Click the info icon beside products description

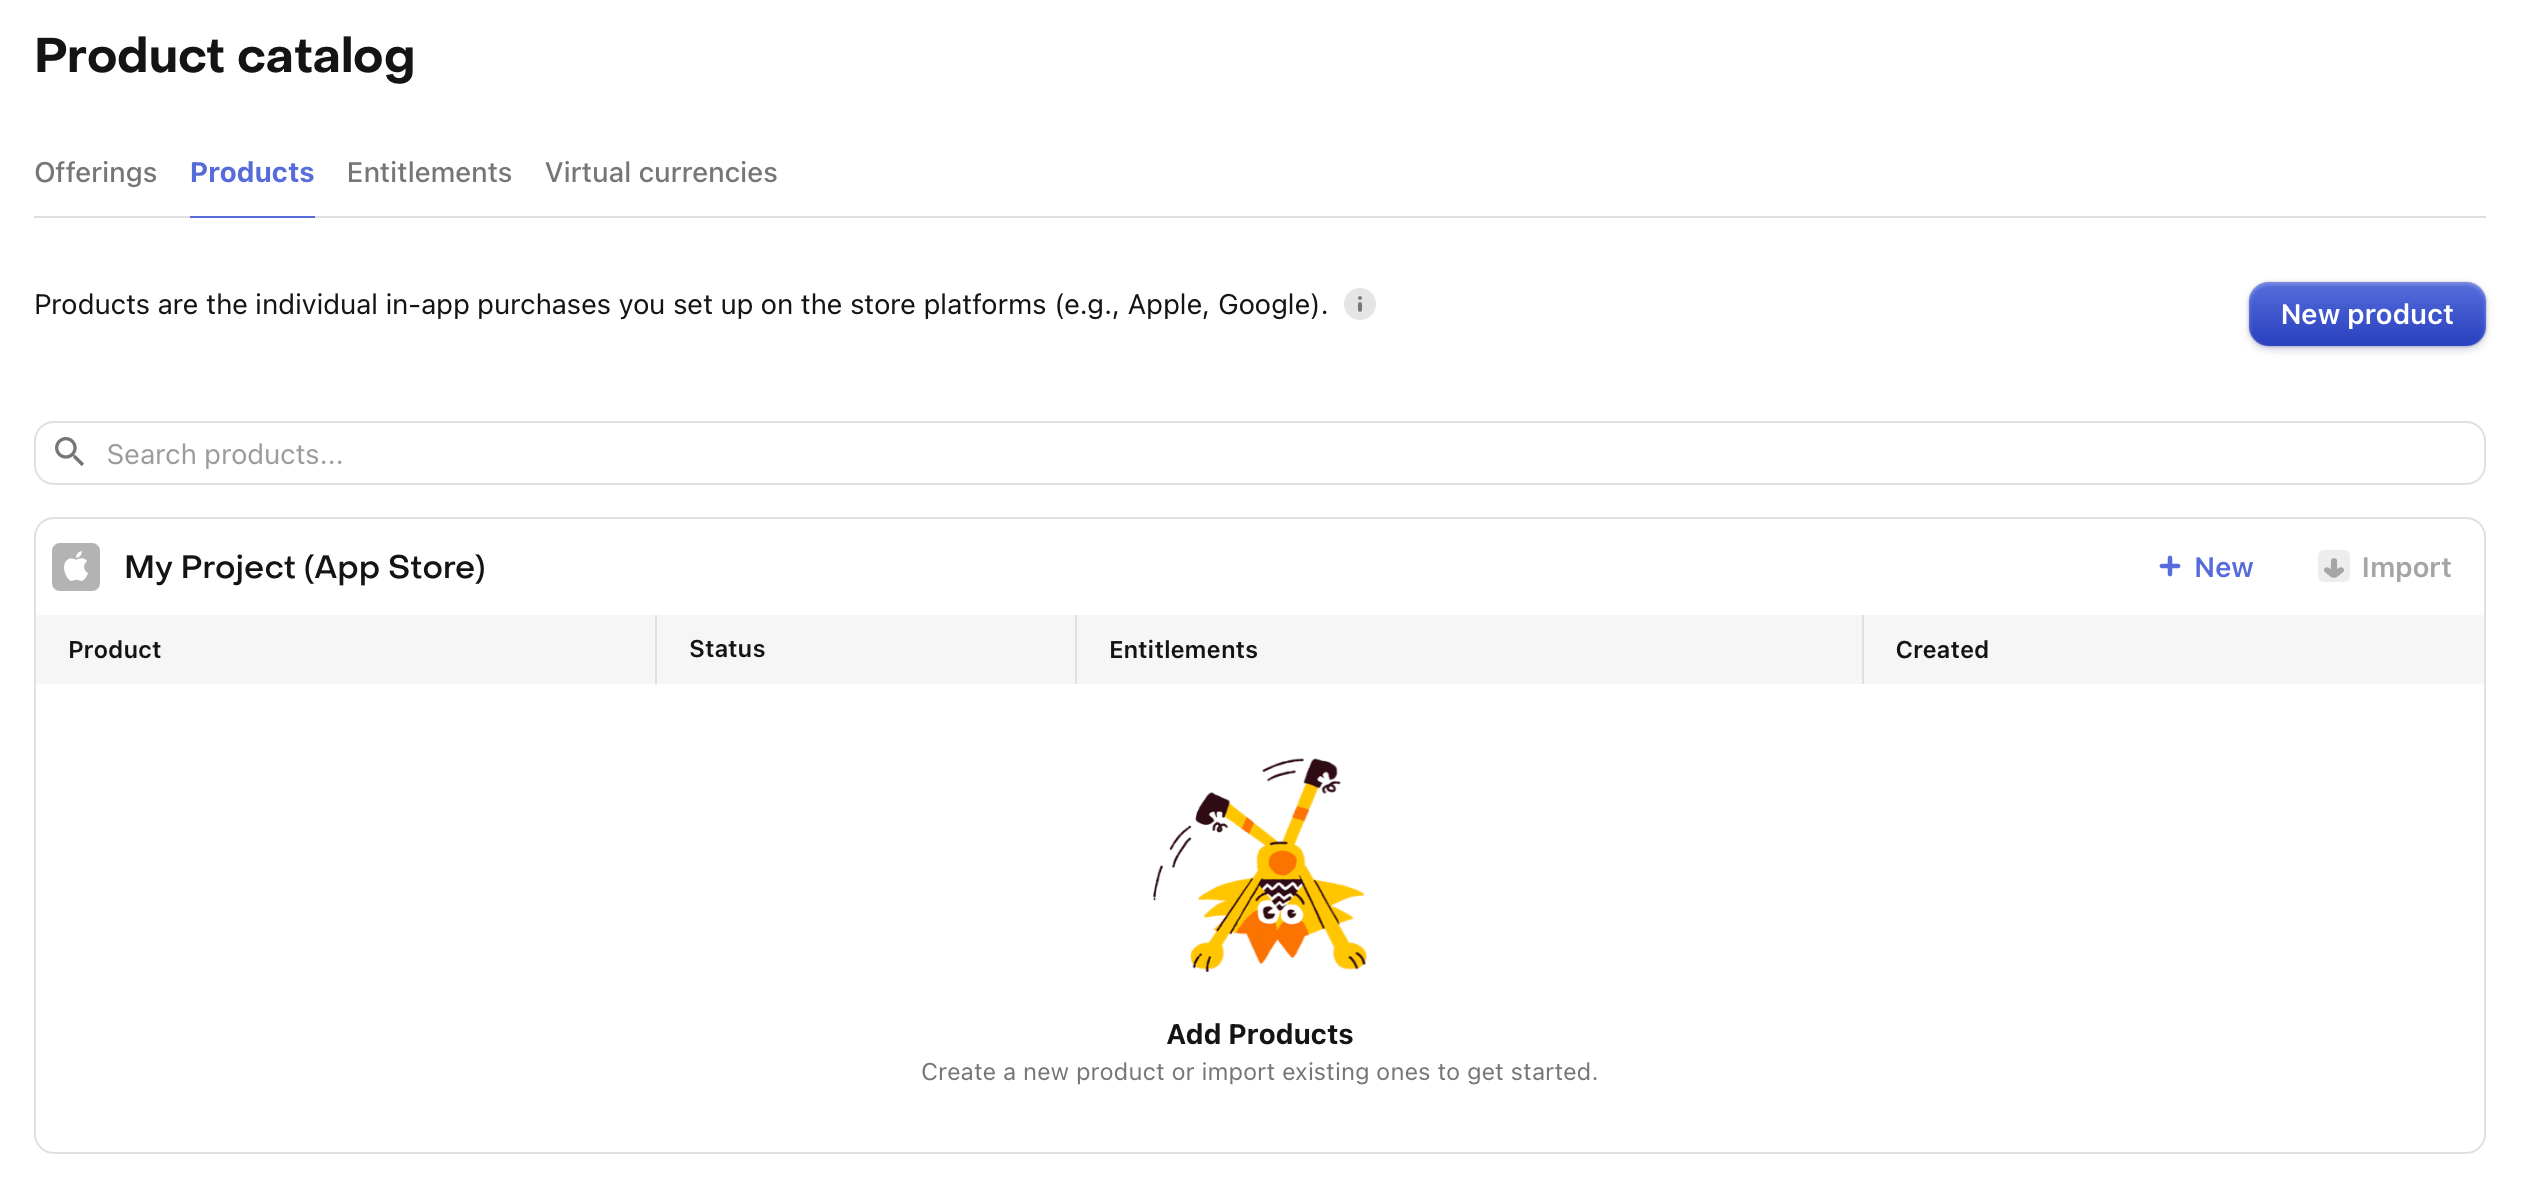(1359, 304)
